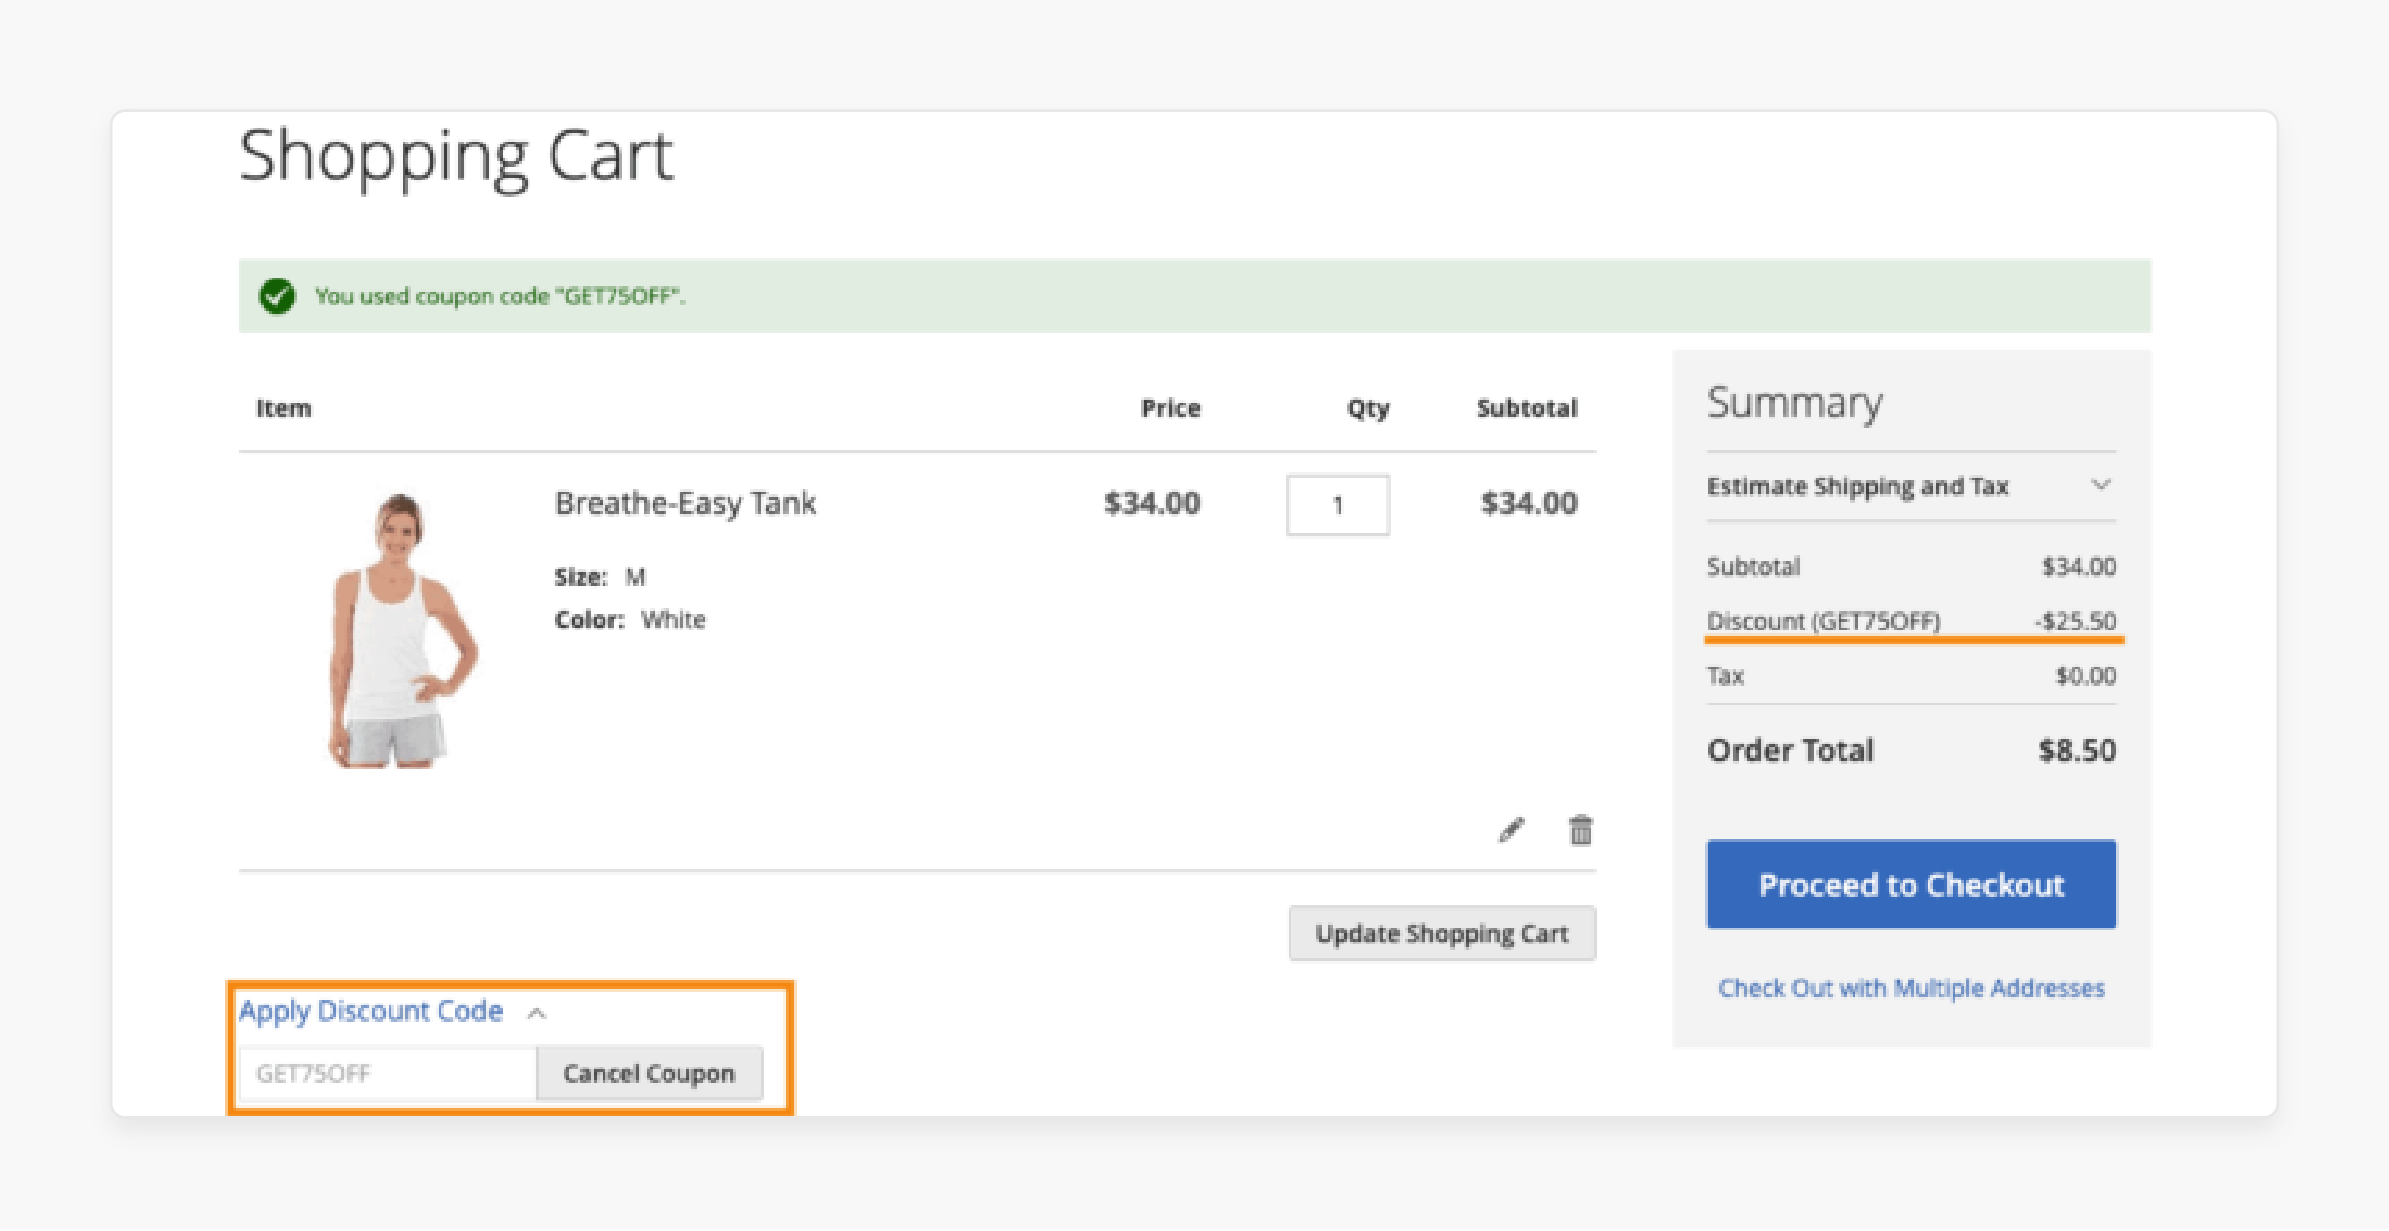Screen dimensions: 2389x1231
Task: Click the Discount (GET75OFF) label
Action: click(x=1823, y=621)
